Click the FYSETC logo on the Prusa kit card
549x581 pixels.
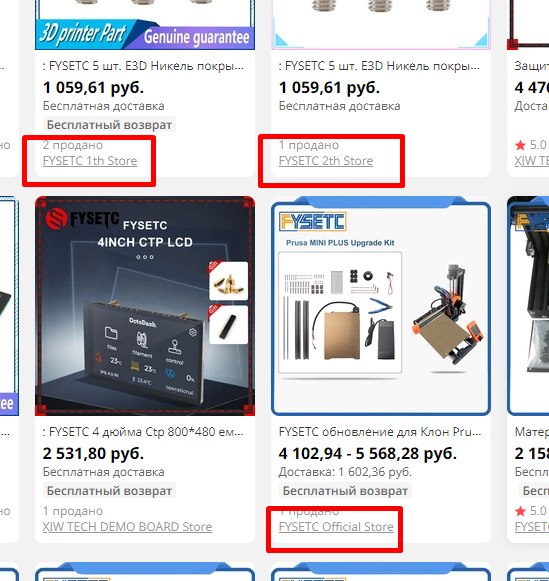point(313,222)
